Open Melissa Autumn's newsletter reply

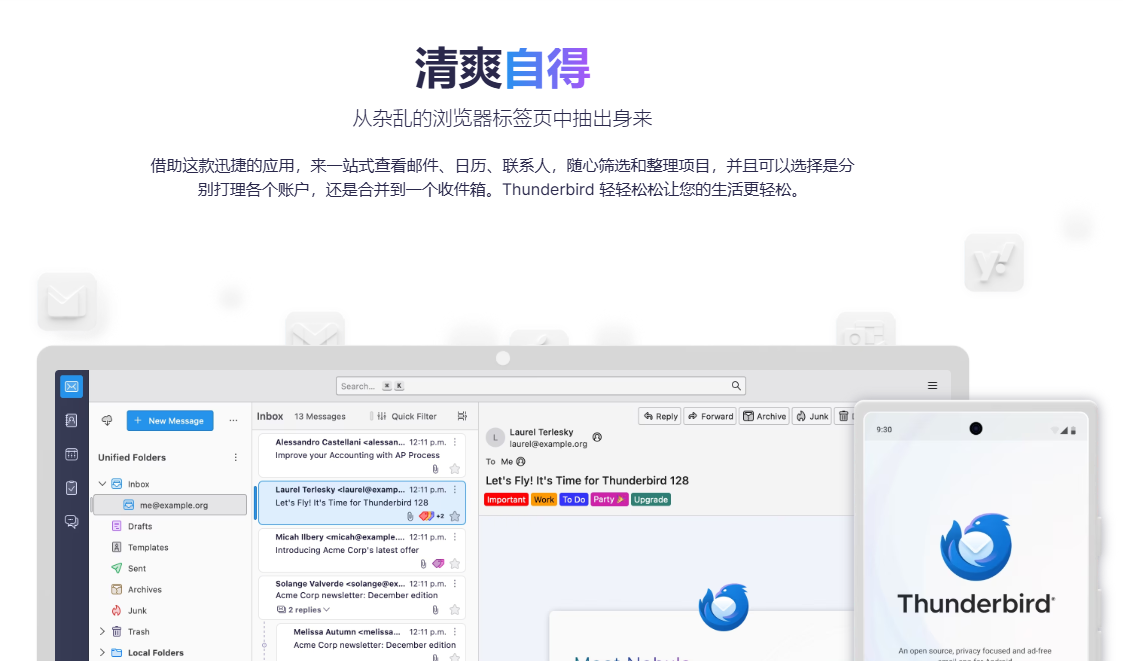(x=370, y=642)
